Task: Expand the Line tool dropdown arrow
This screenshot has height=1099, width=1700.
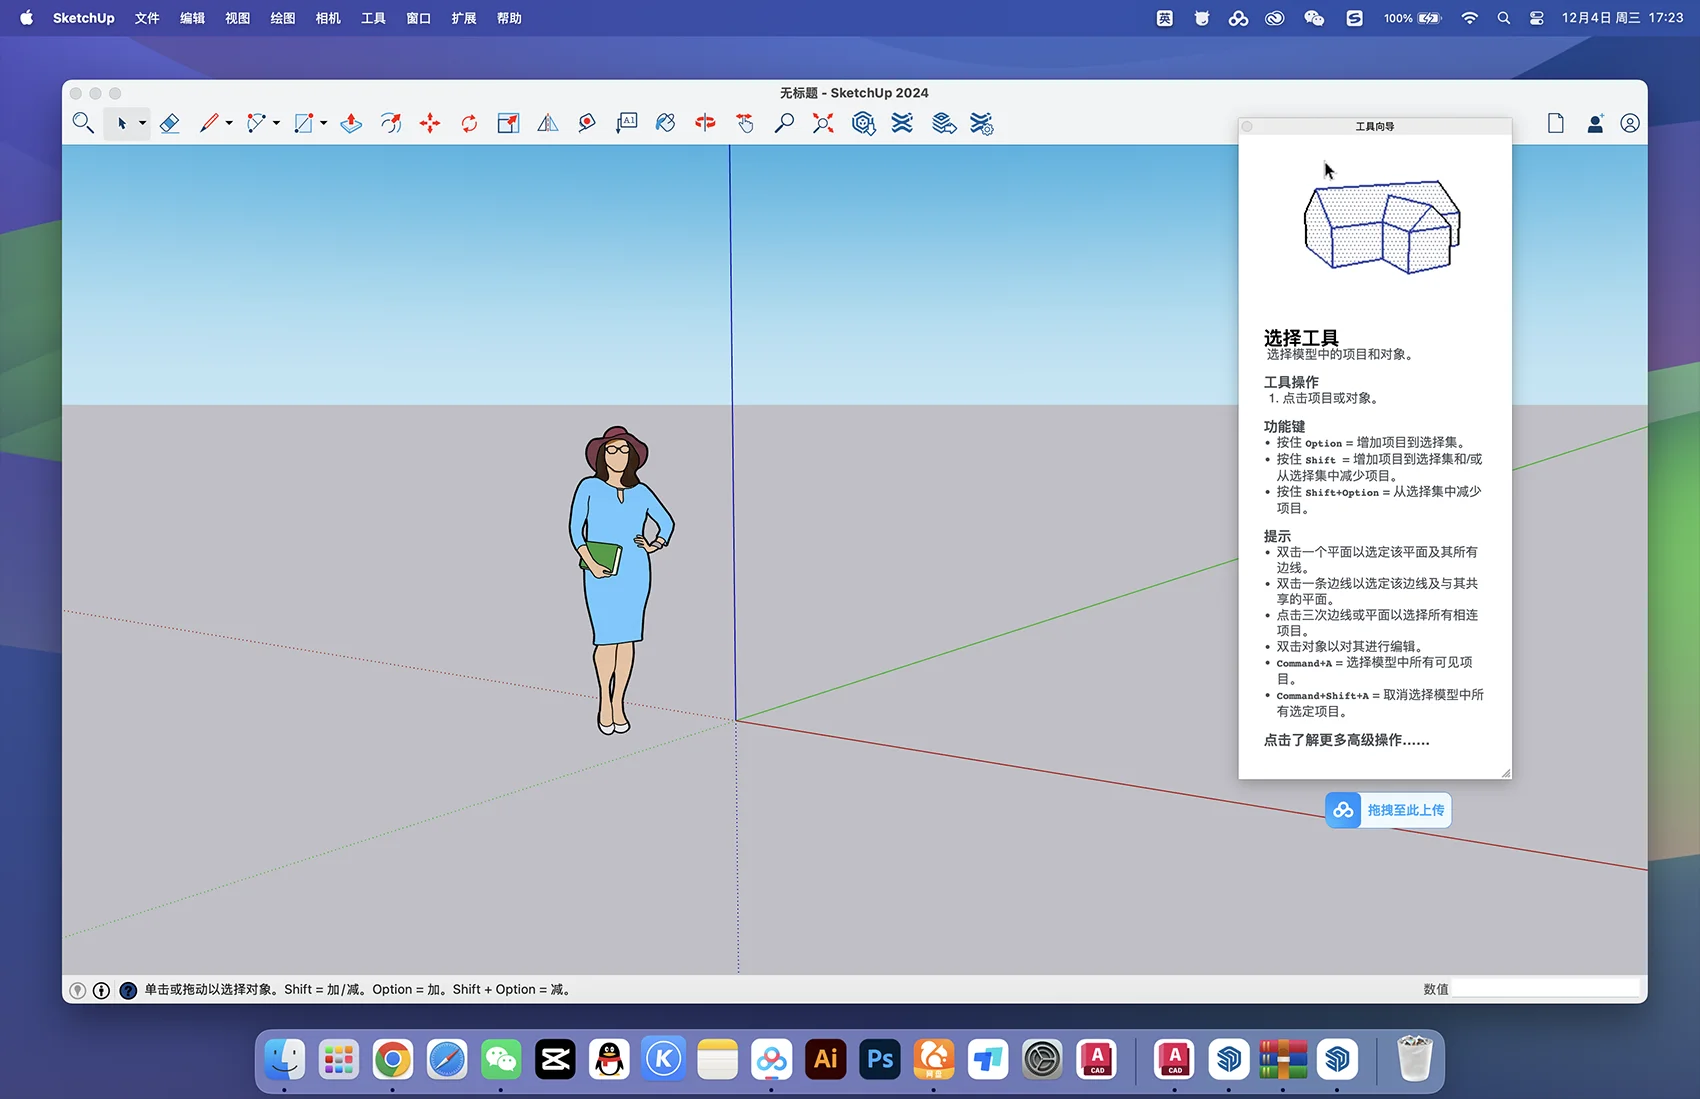Action: 229,123
